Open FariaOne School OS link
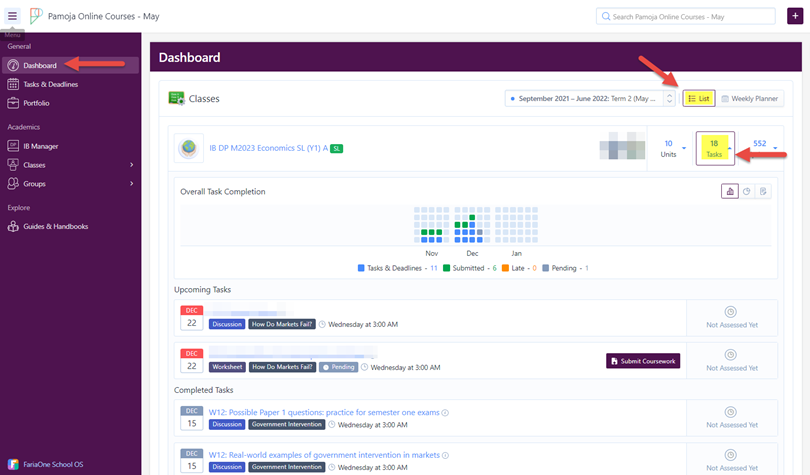 53,464
